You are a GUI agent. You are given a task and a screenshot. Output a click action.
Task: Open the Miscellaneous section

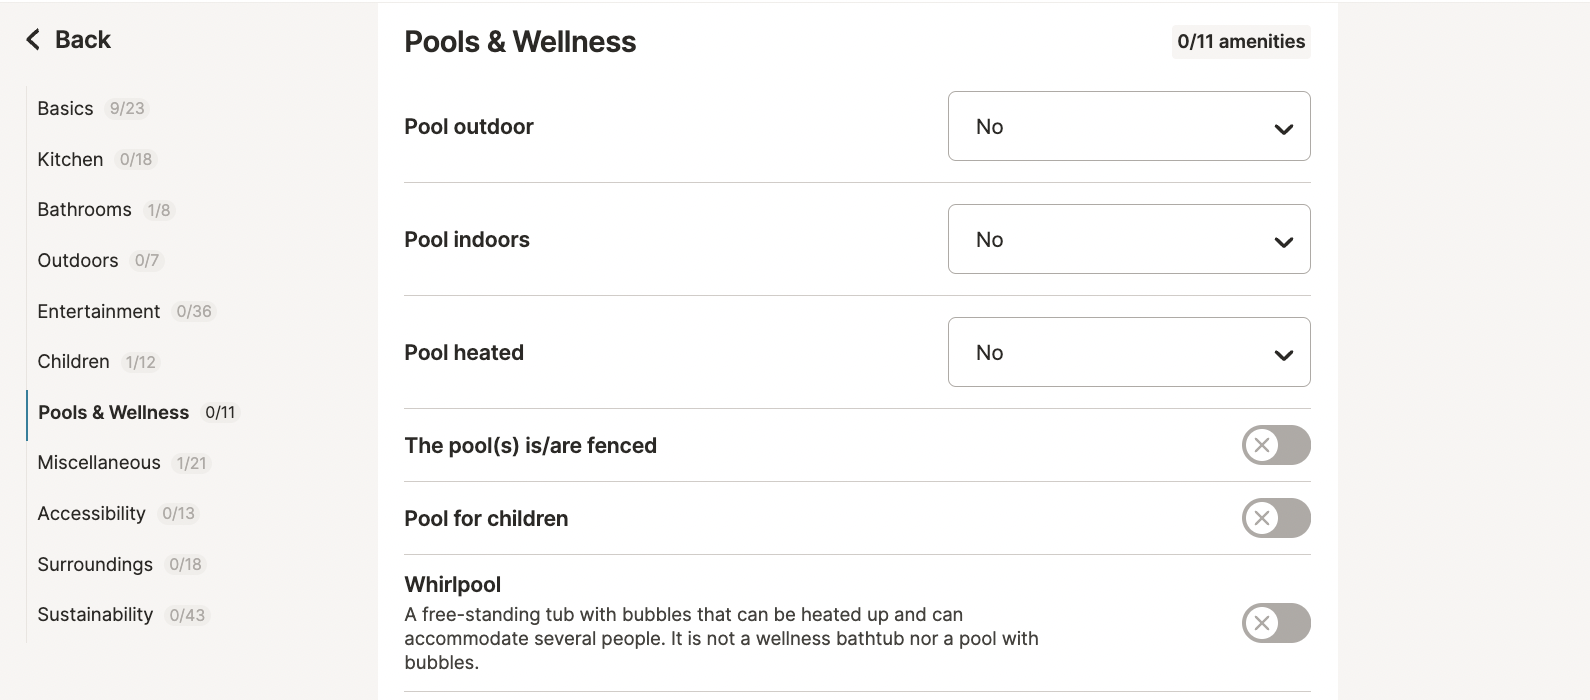98,463
